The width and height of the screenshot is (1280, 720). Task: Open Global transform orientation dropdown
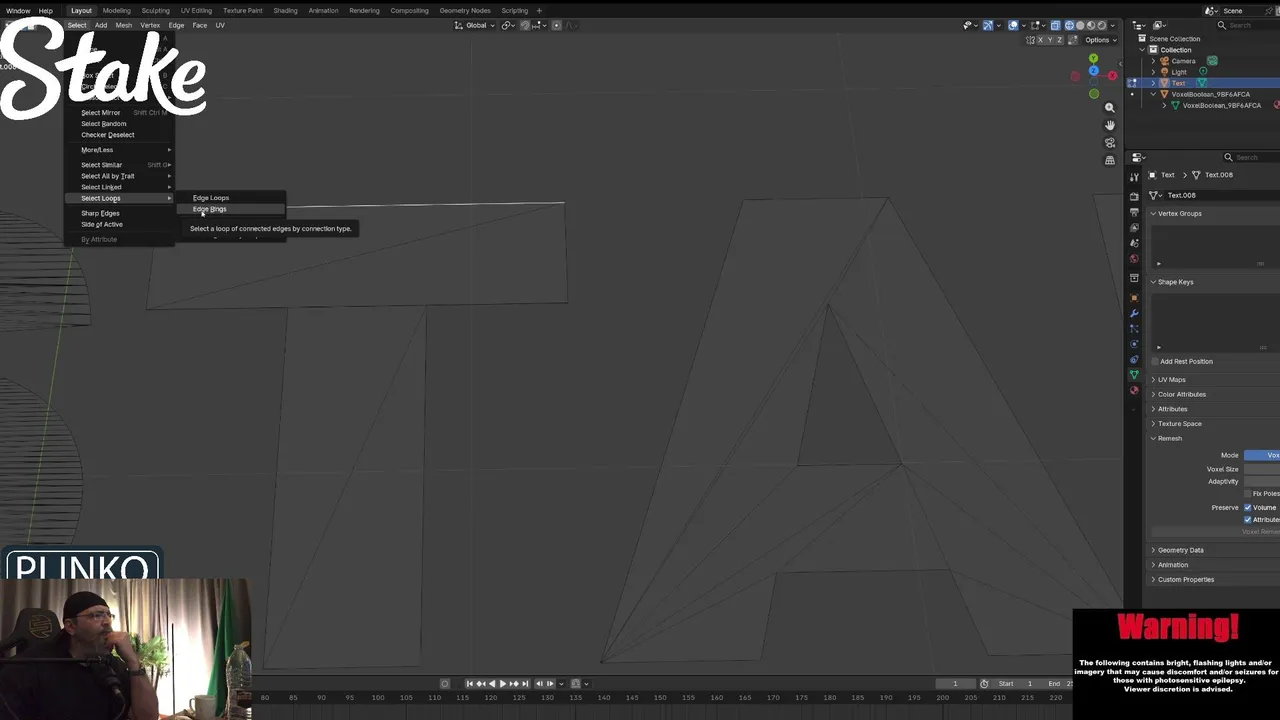(475, 25)
